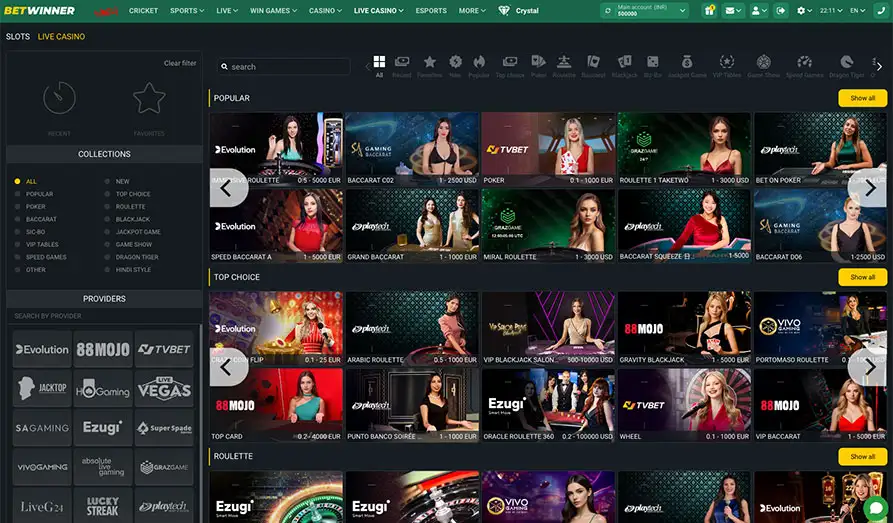Select the Top Choice category icon
The height and width of the screenshot is (523, 893).
tap(510, 62)
